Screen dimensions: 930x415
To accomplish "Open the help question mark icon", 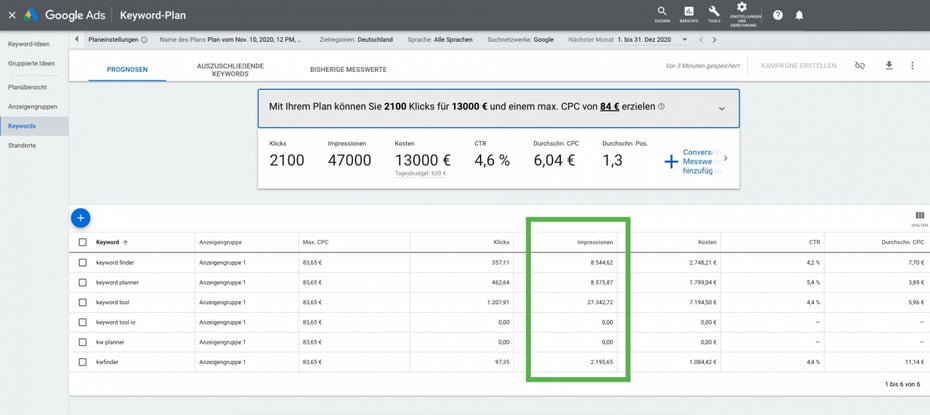I will tap(778, 15).
